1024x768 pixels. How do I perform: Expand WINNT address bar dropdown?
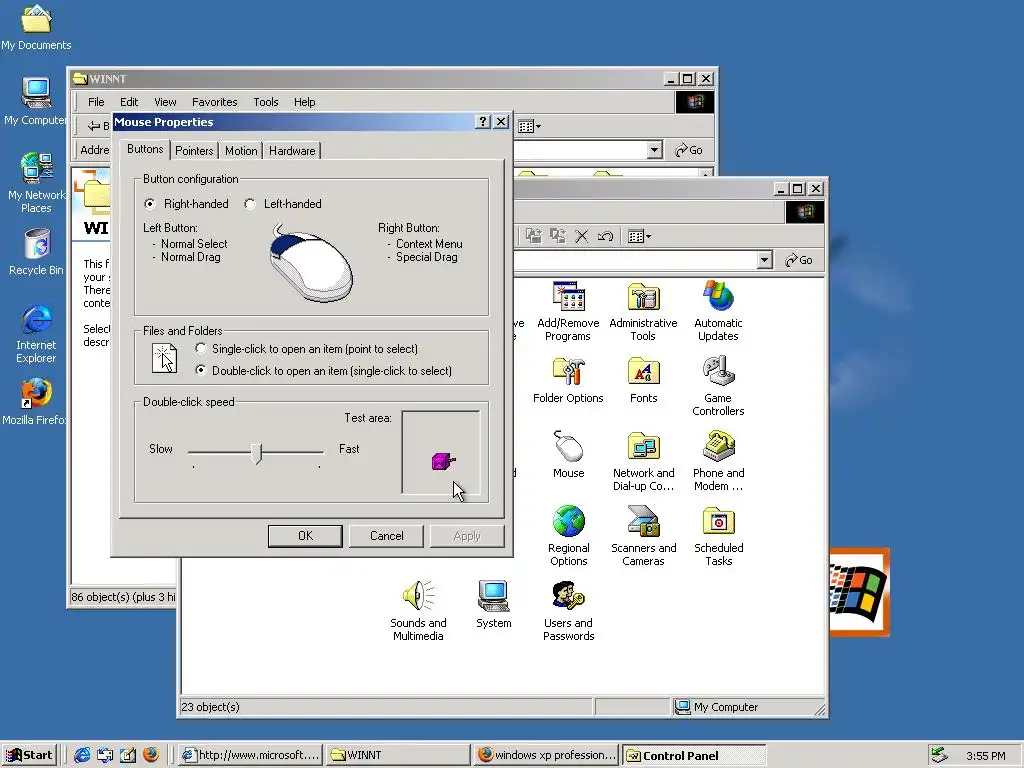click(x=654, y=150)
